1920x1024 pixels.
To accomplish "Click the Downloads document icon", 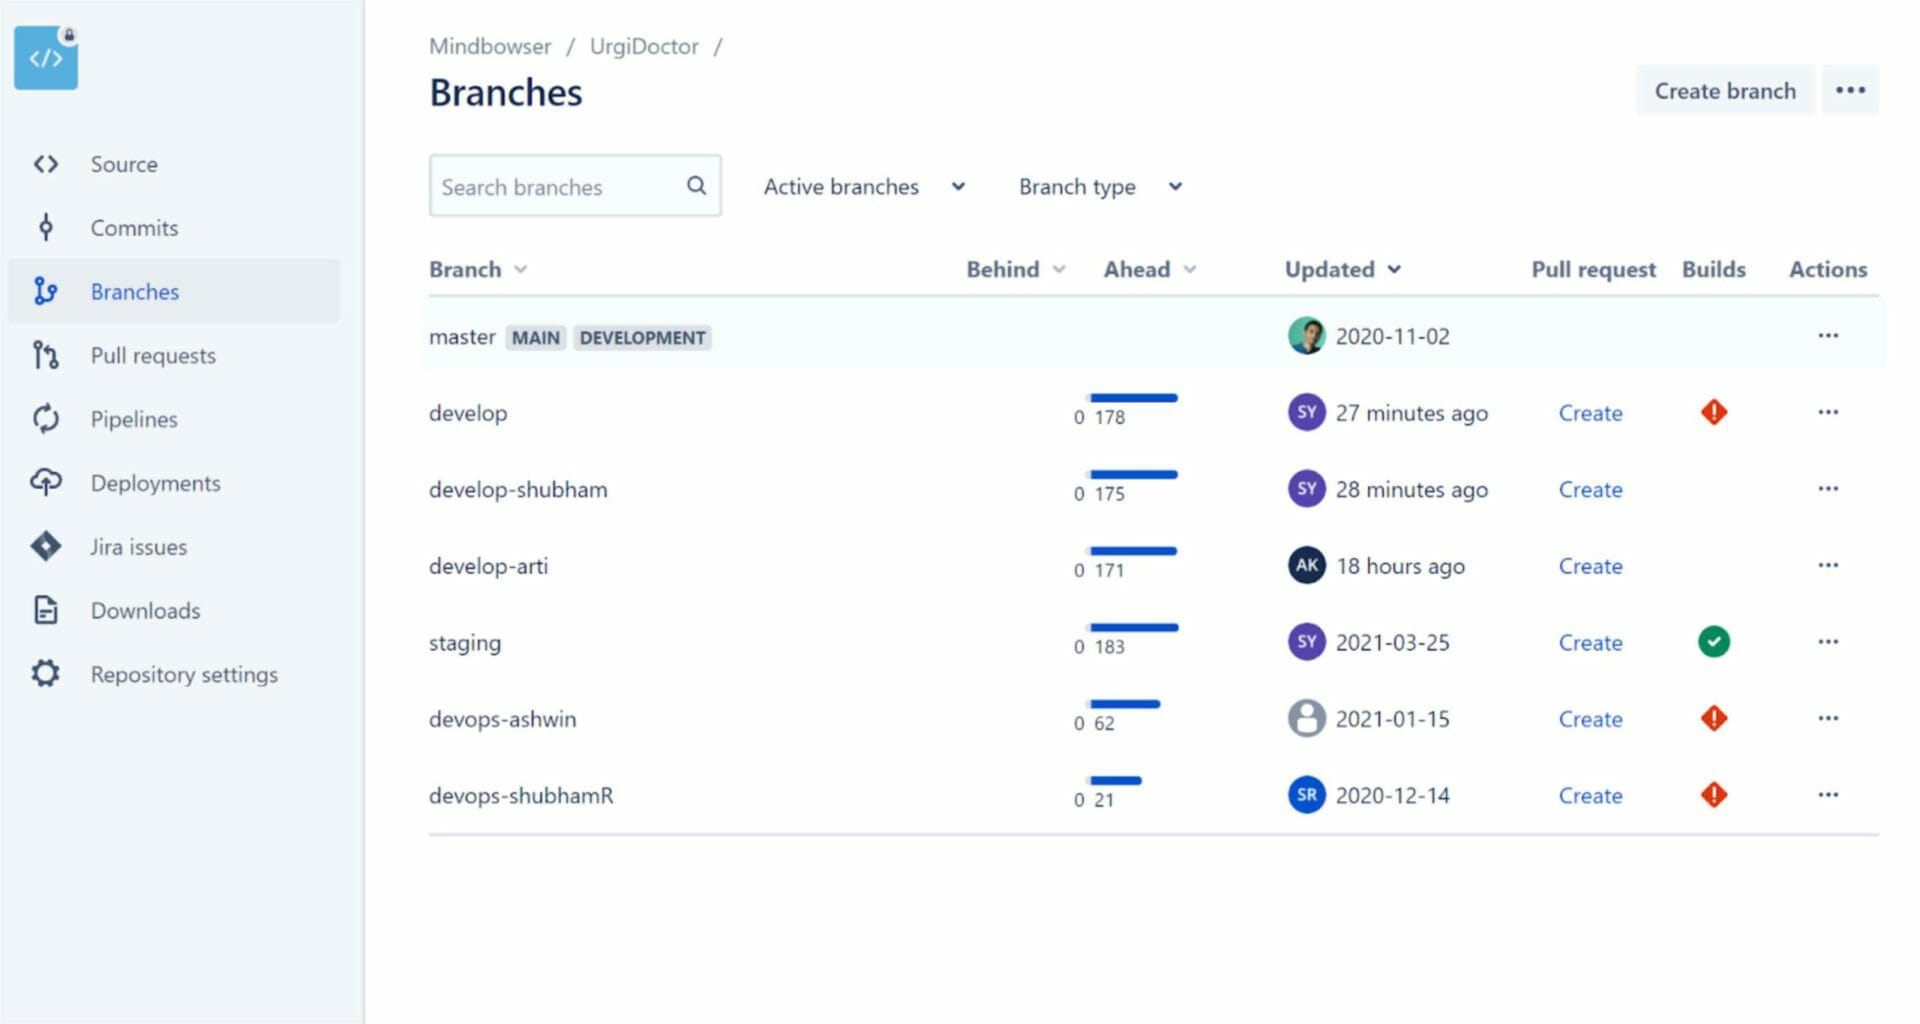I will [46, 610].
